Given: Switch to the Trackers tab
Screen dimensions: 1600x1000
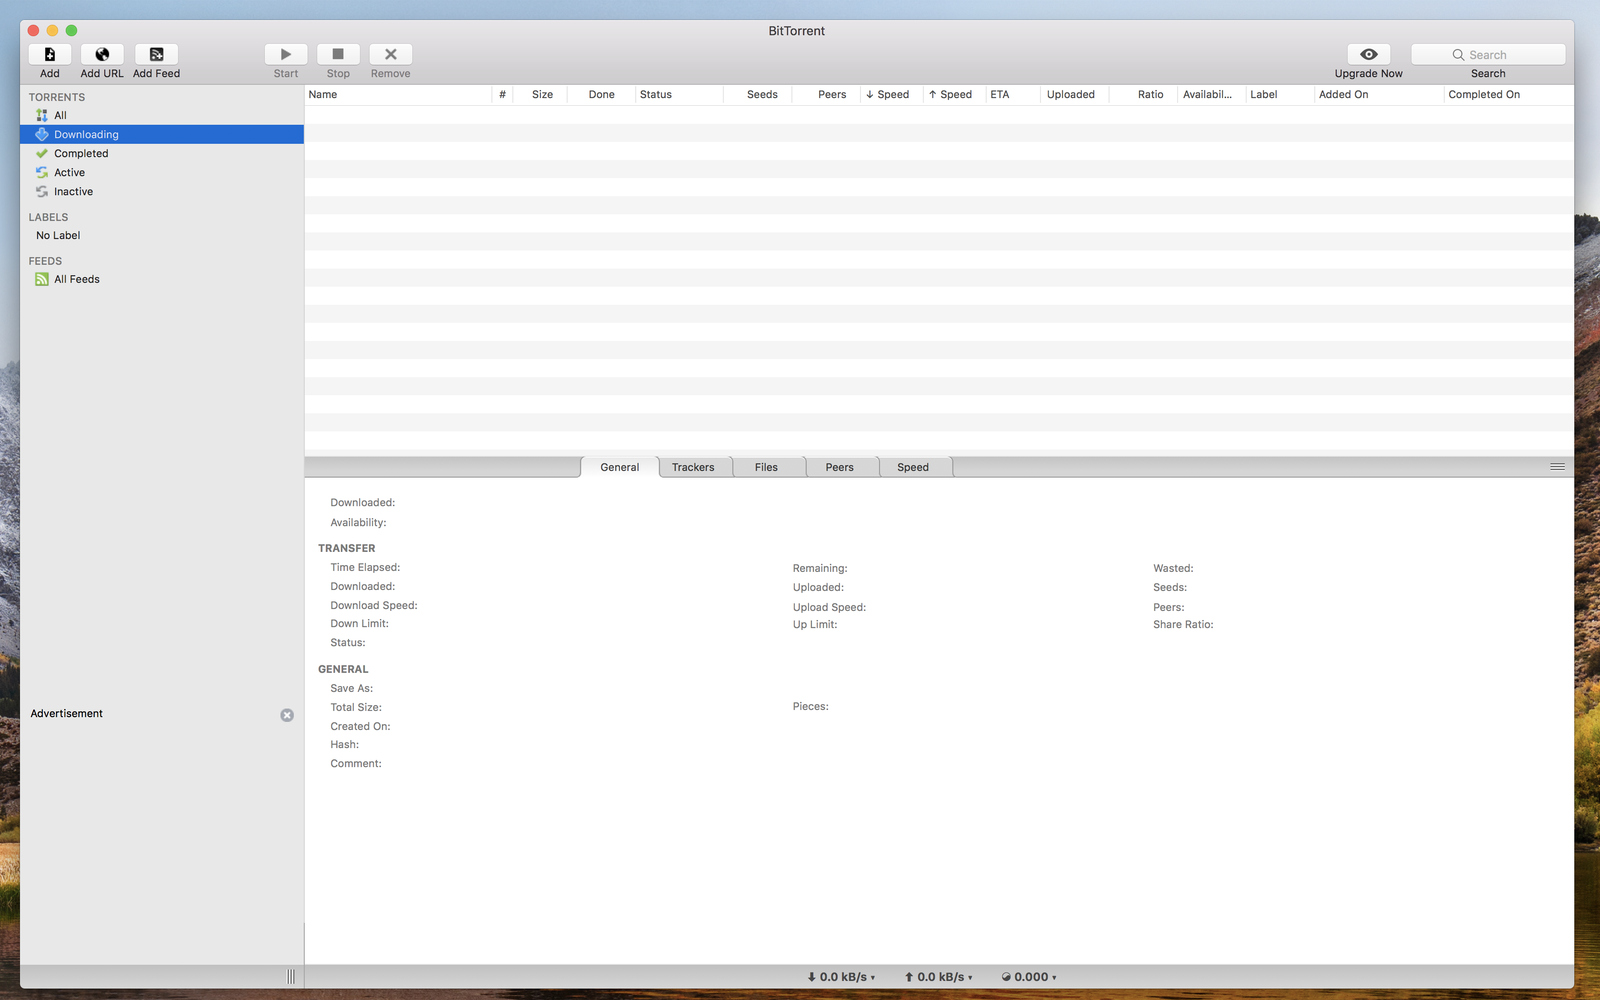Looking at the screenshot, I should tap(693, 467).
